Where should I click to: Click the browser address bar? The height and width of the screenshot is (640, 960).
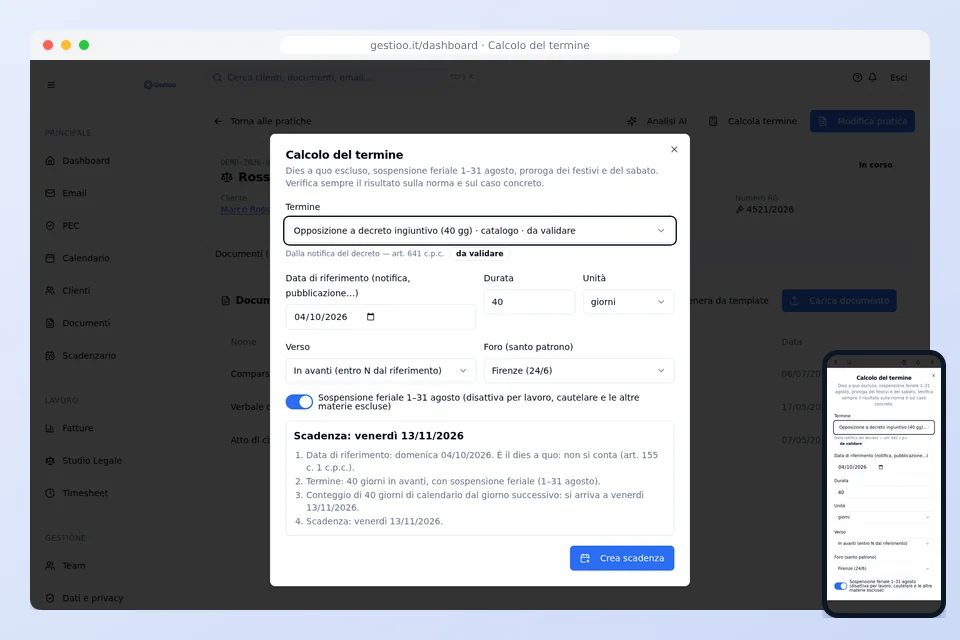tap(480, 45)
